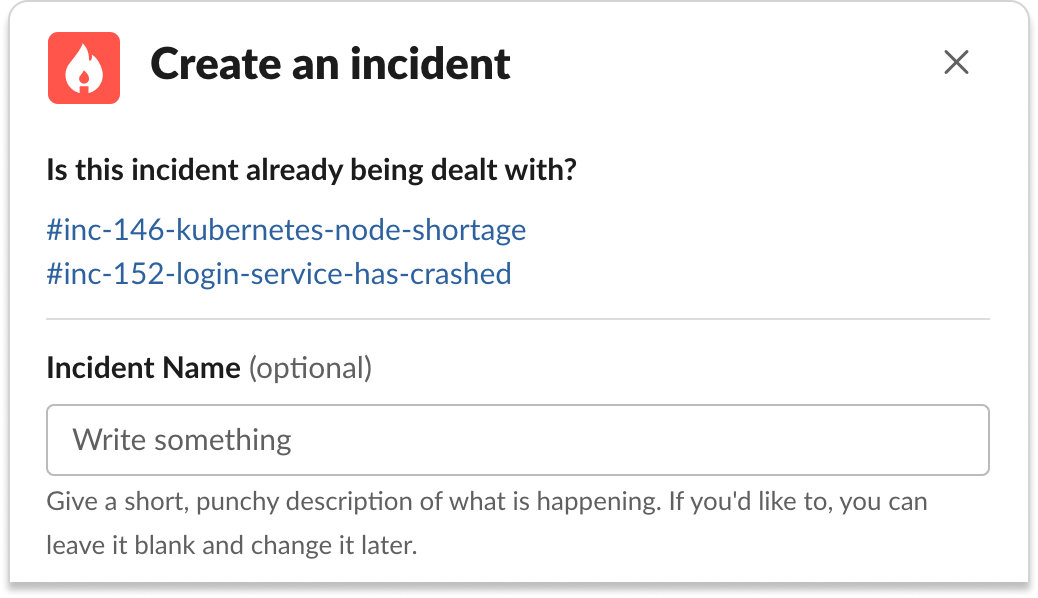Go to the login service crashed incident
The image size is (1038, 598).
pyautogui.click(x=279, y=274)
